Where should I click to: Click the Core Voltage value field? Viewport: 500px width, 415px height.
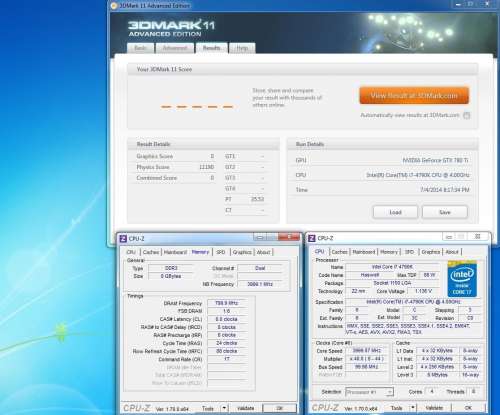point(424,291)
